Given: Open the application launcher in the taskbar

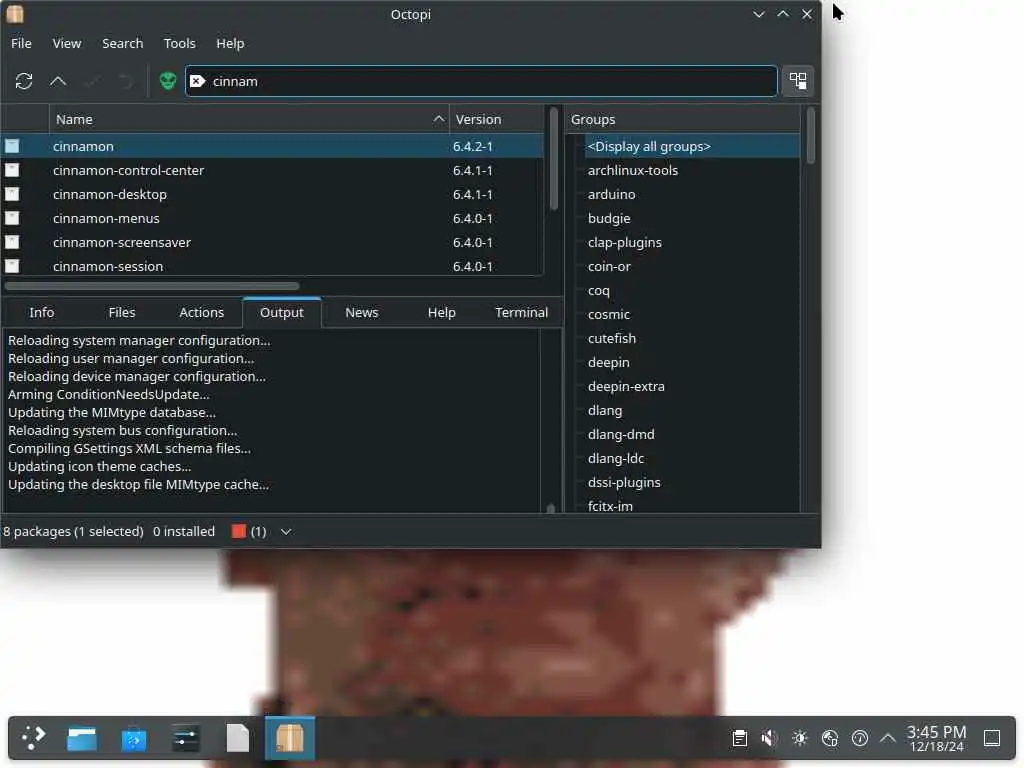Looking at the screenshot, I should click(33, 738).
